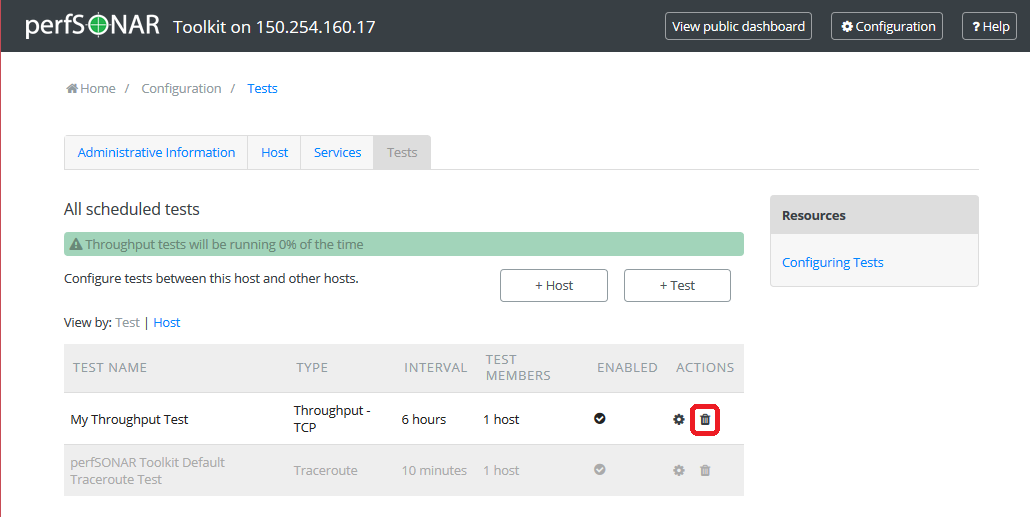
Task: Click the TEST NAME column header
Action: [x=110, y=368]
